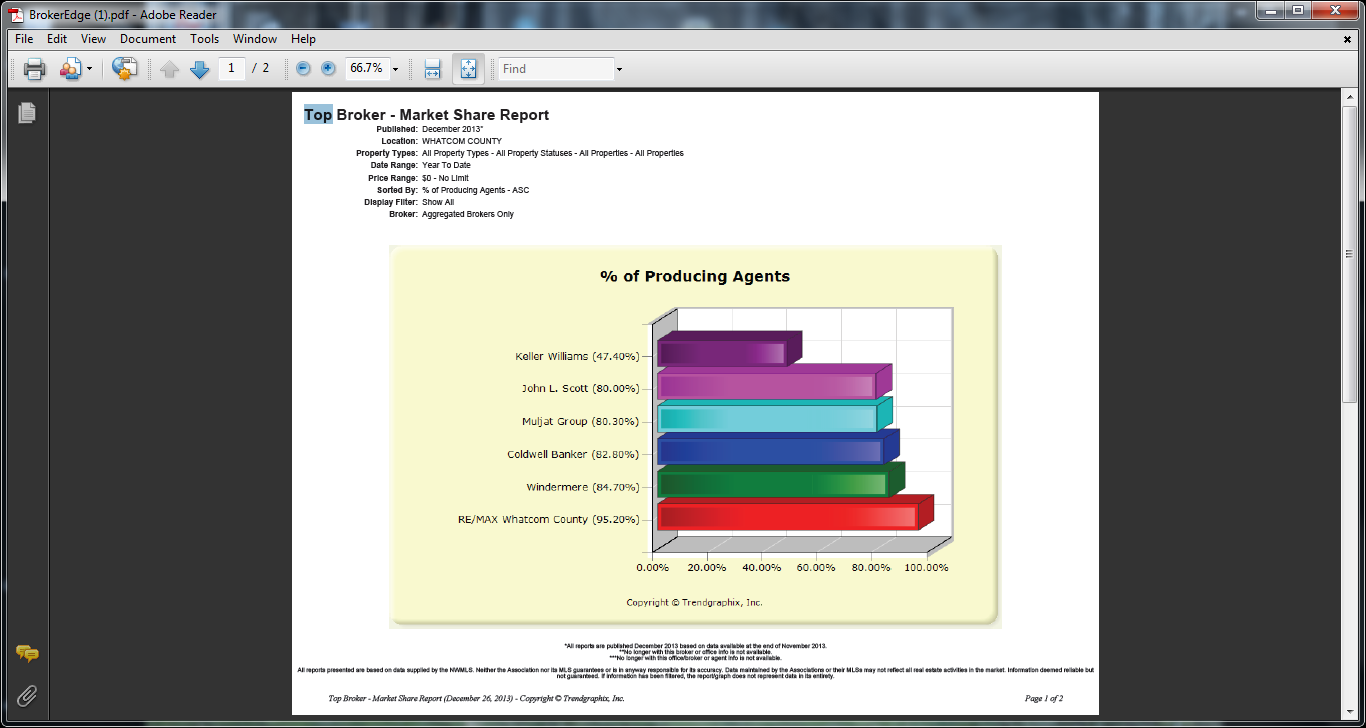Click the scrollbar up arrow
Screen dimensions: 1366x728
coord(1349,97)
